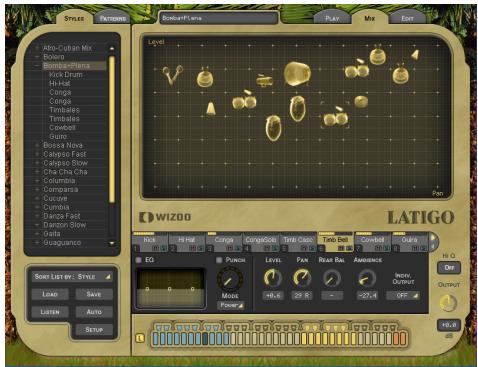Open Setup

point(94,330)
